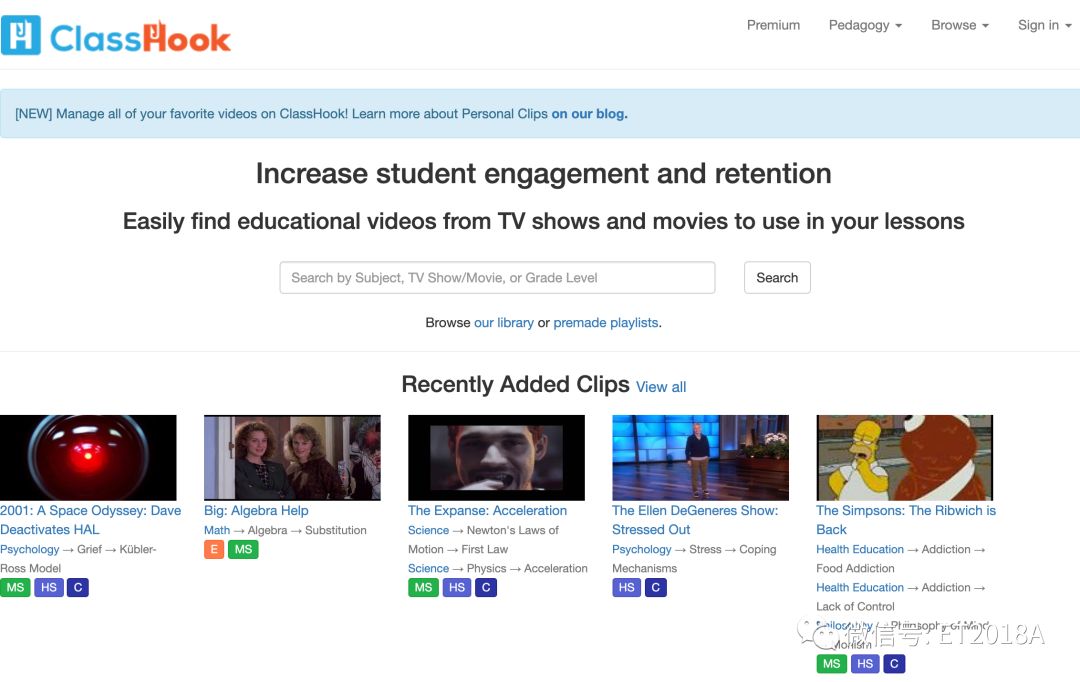Select Science link before Newton's Laws of Motion
This screenshot has height=682, width=1080.
(x=428, y=530)
